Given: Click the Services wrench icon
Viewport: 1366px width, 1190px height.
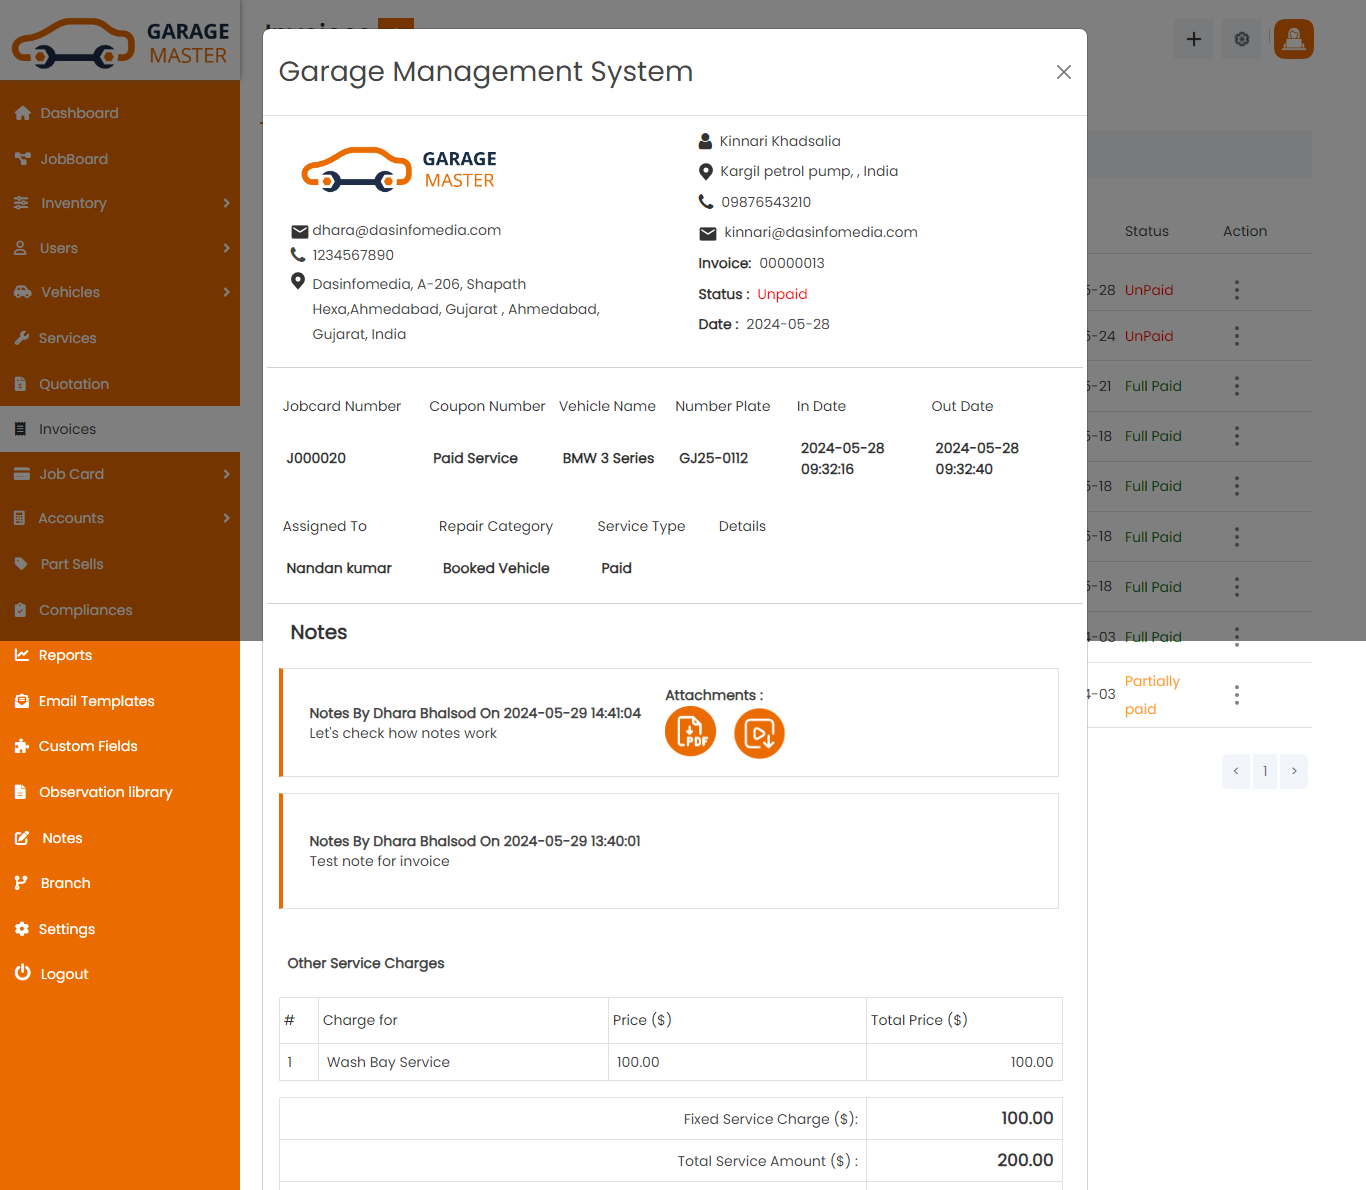Looking at the screenshot, I should pyautogui.click(x=22, y=338).
